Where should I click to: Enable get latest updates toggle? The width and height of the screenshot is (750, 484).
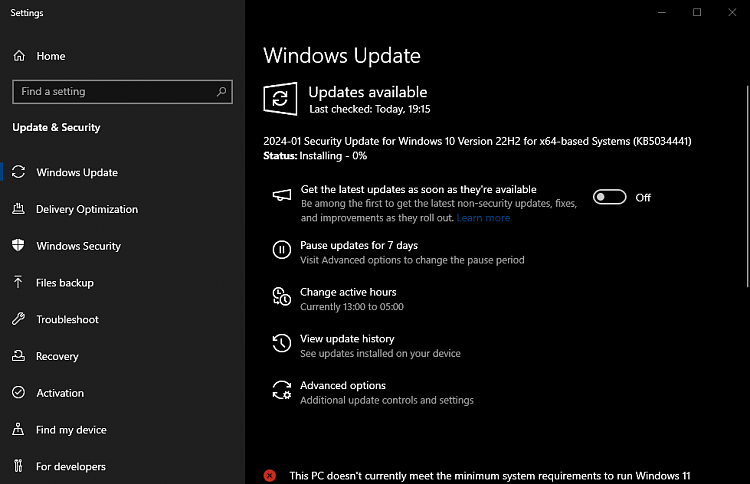(609, 197)
